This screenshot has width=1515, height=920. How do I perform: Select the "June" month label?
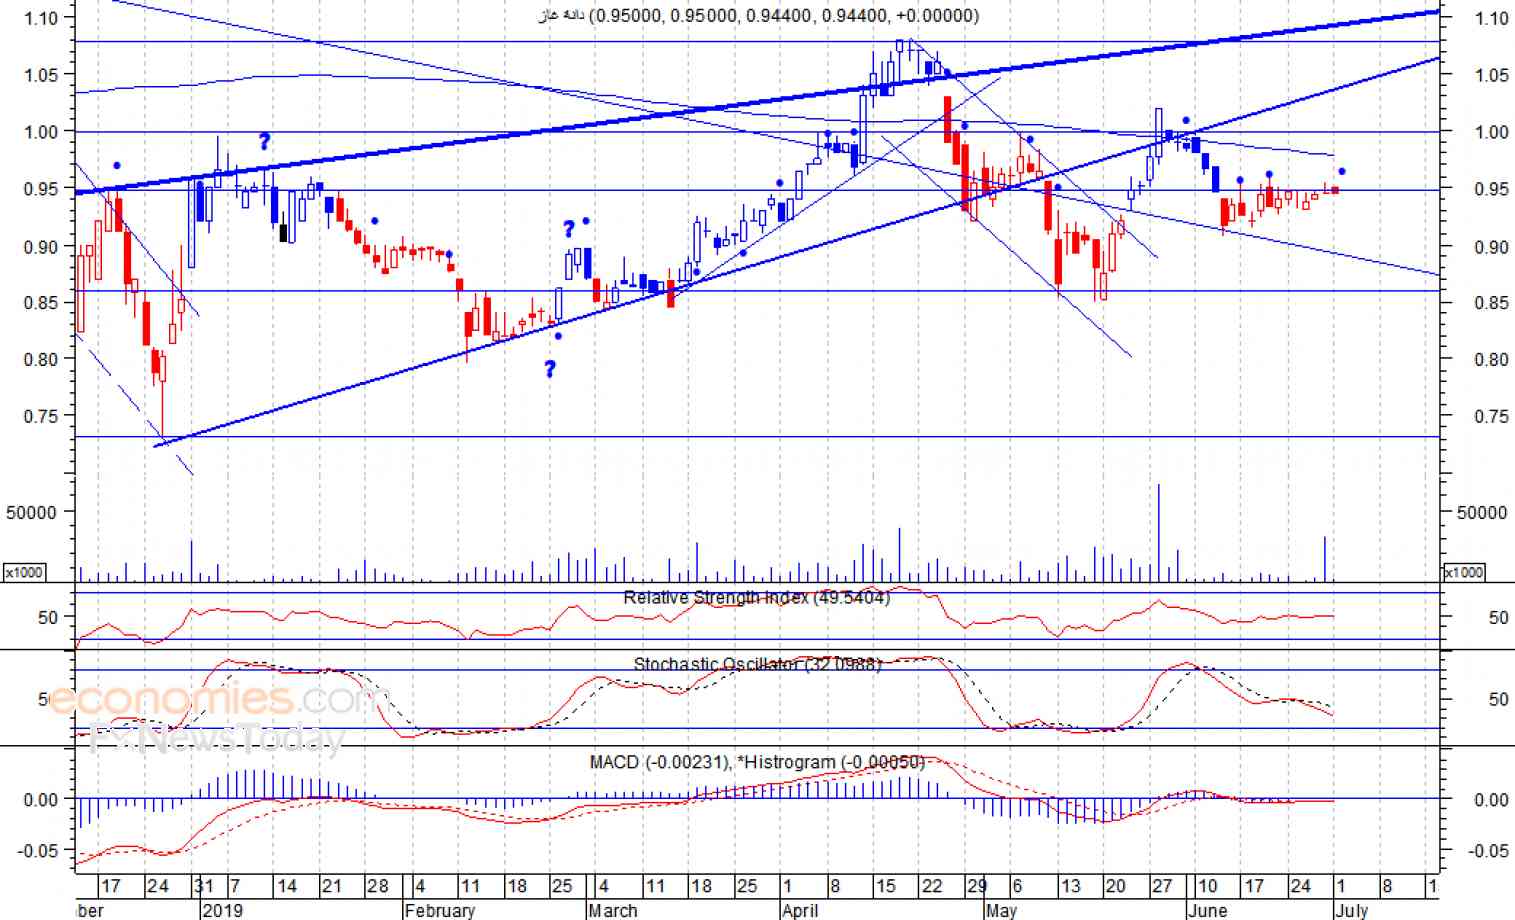1207,910
